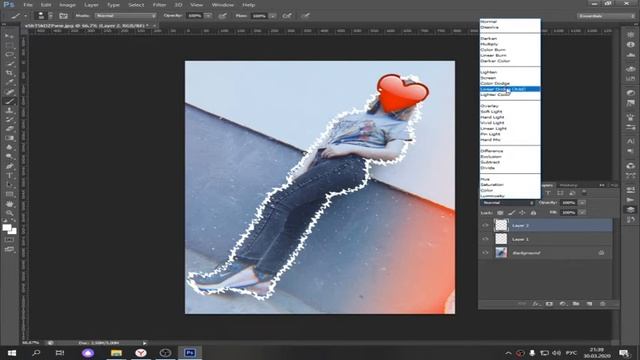Open the brush preset picker arrow

click(x=50, y=16)
